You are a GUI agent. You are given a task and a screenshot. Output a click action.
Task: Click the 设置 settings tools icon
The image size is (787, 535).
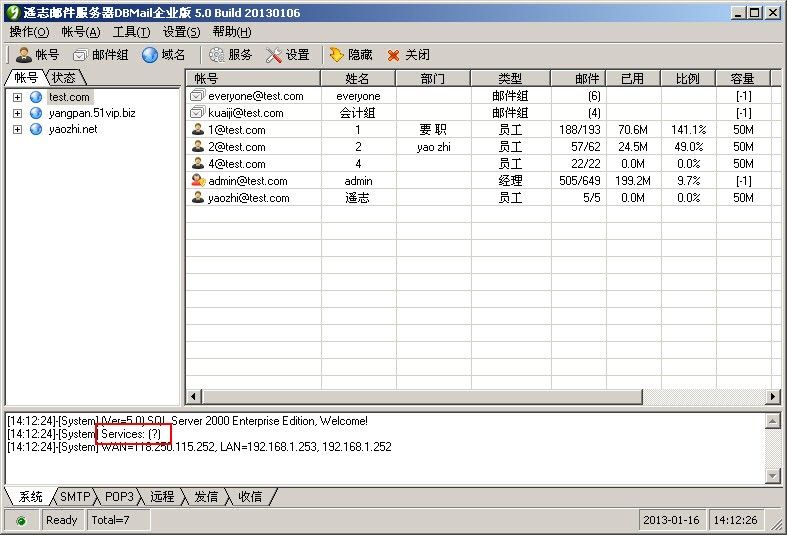point(274,55)
